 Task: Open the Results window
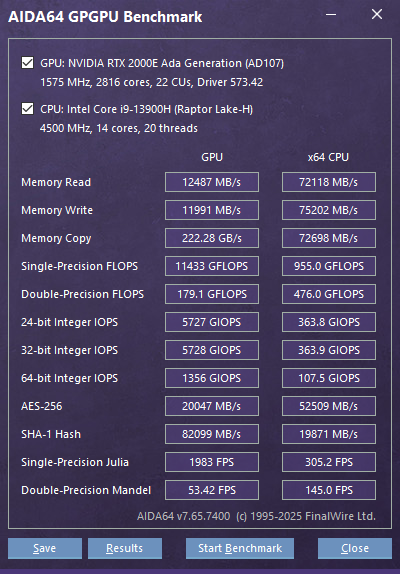(x=125, y=548)
